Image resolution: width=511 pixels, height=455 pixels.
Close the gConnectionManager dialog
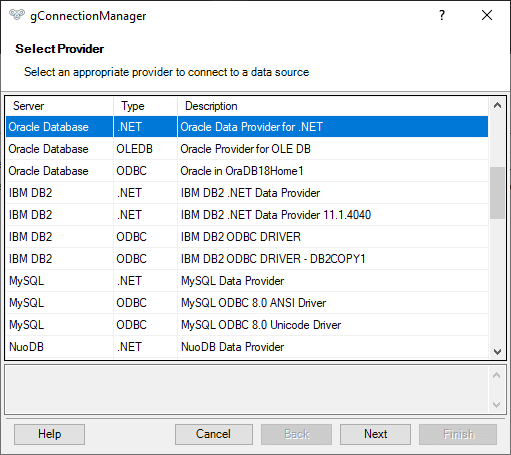(x=487, y=15)
